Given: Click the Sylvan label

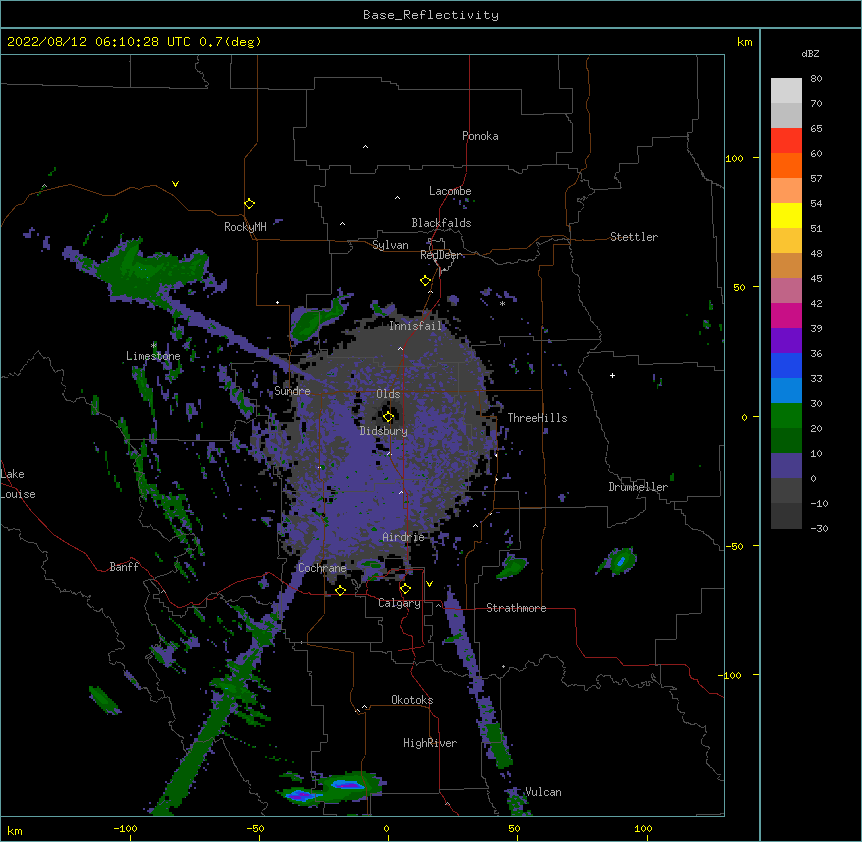Looking at the screenshot, I should (390, 245).
